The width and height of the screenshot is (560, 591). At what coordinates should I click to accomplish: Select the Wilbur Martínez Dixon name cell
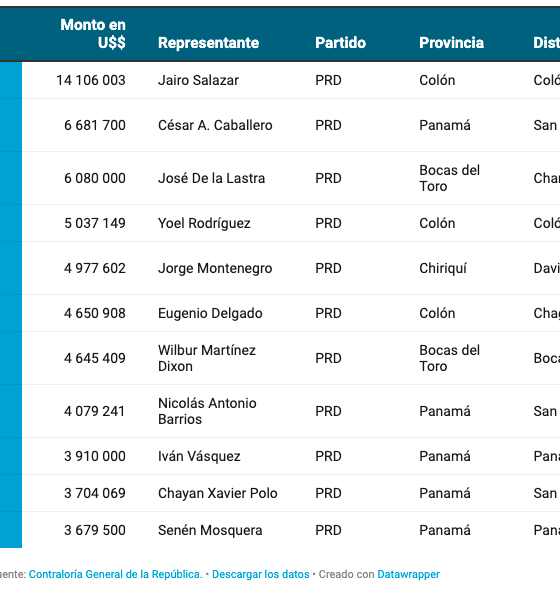coord(207,358)
